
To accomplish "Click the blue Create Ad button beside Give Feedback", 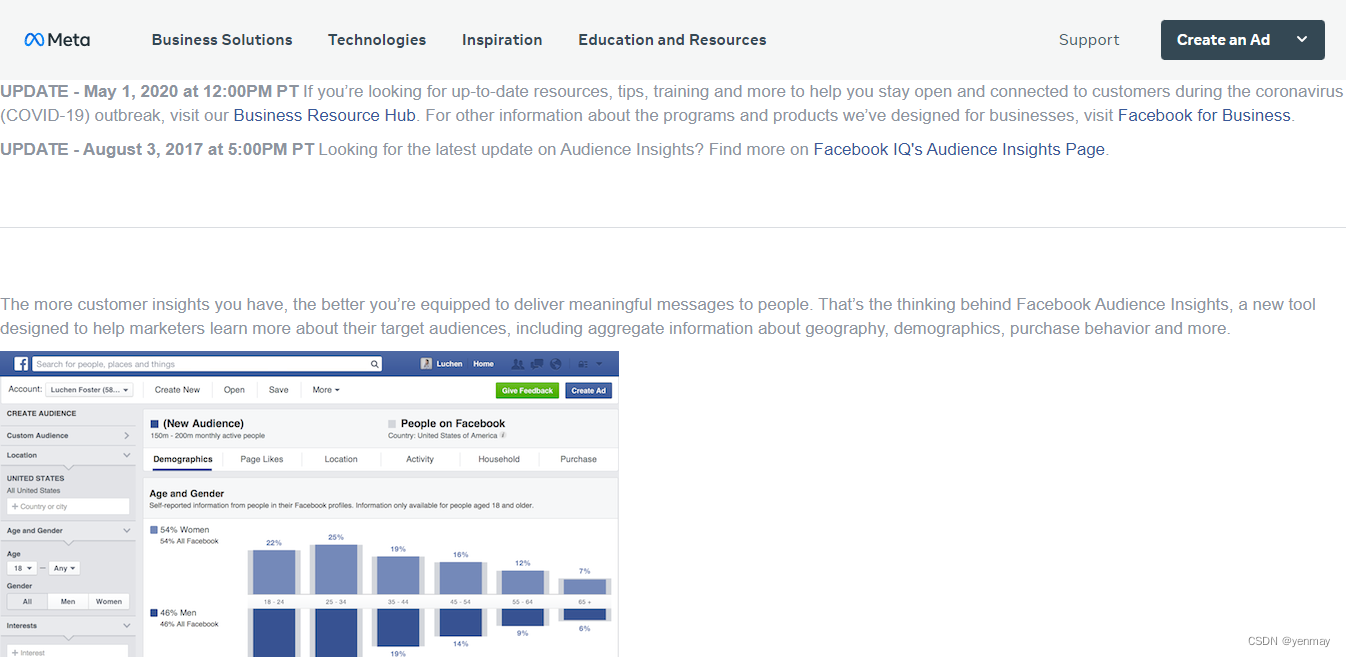I will coord(588,391).
